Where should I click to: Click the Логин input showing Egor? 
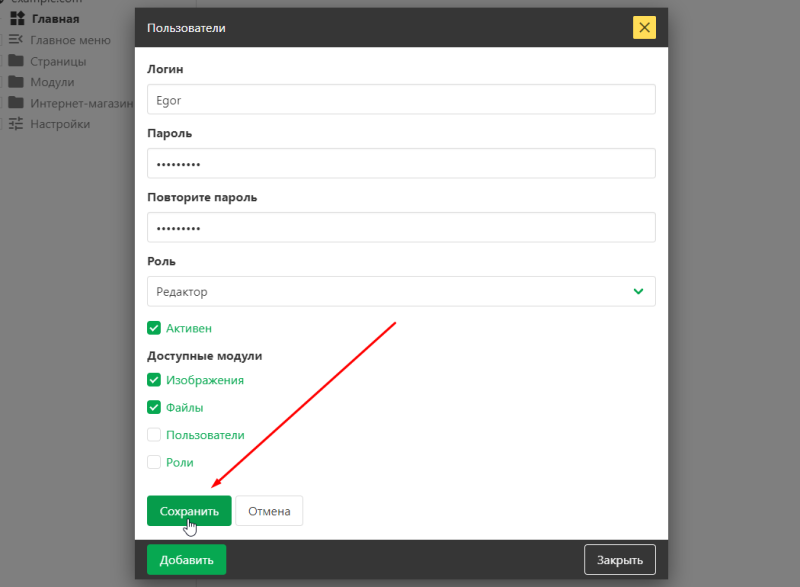click(x=400, y=99)
